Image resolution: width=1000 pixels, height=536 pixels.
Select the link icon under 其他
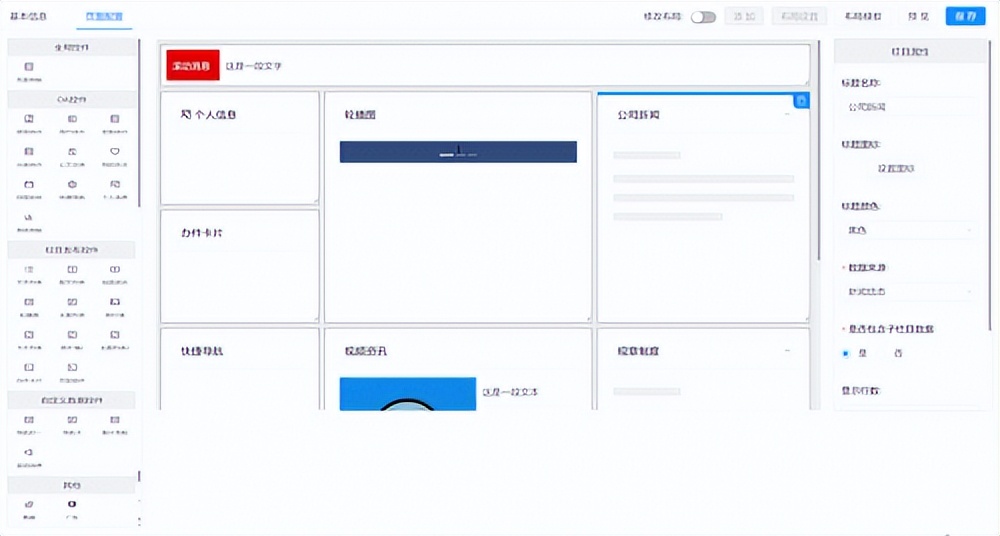(29, 505)
